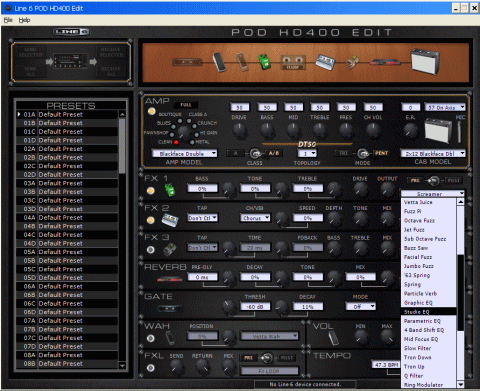Click the FULL button in AMP section
The image size is (480, 391).
click(186, 105)
